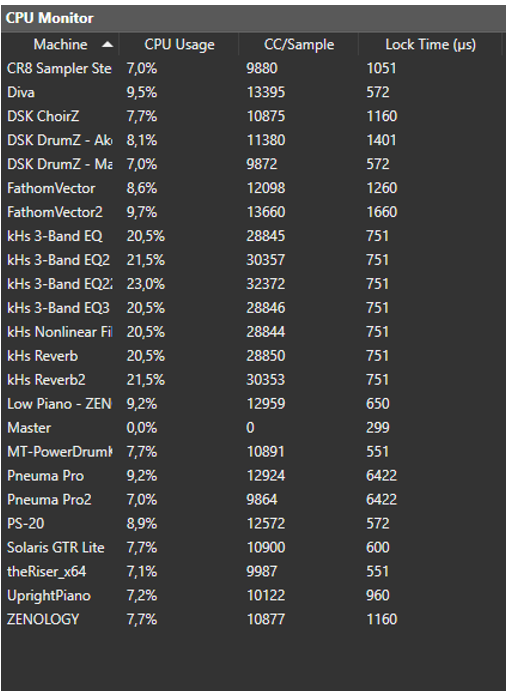Viewport: 506px width, 691px height.
Task: Select the Pneuma Pro2 row
Action: click(x=254, y=499)
